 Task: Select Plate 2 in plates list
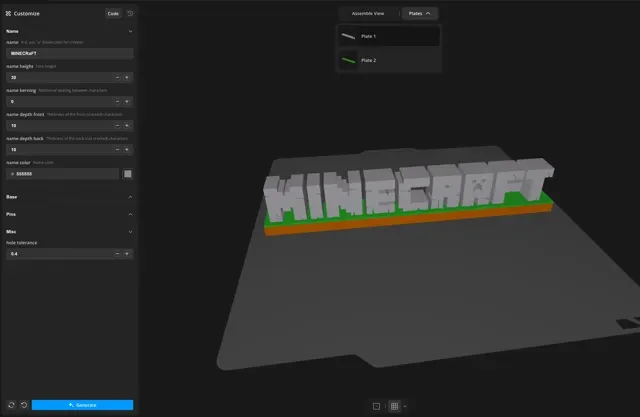tap(389, 60)
